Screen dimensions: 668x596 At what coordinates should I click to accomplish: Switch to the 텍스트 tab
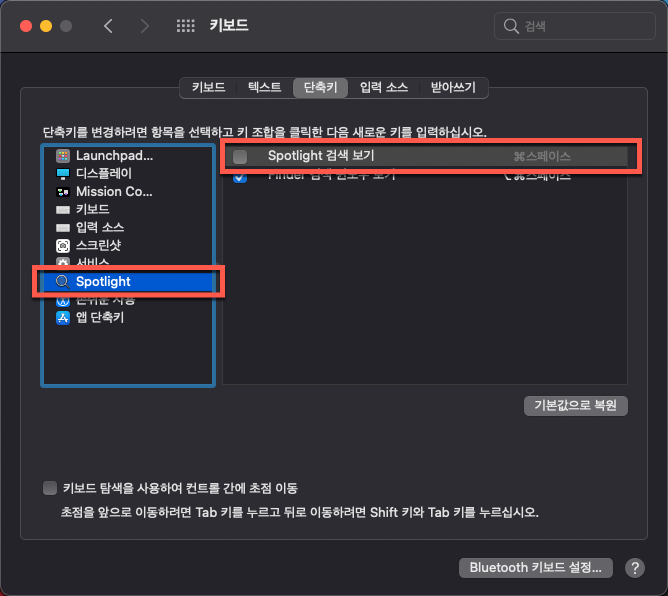coord(265,87)
